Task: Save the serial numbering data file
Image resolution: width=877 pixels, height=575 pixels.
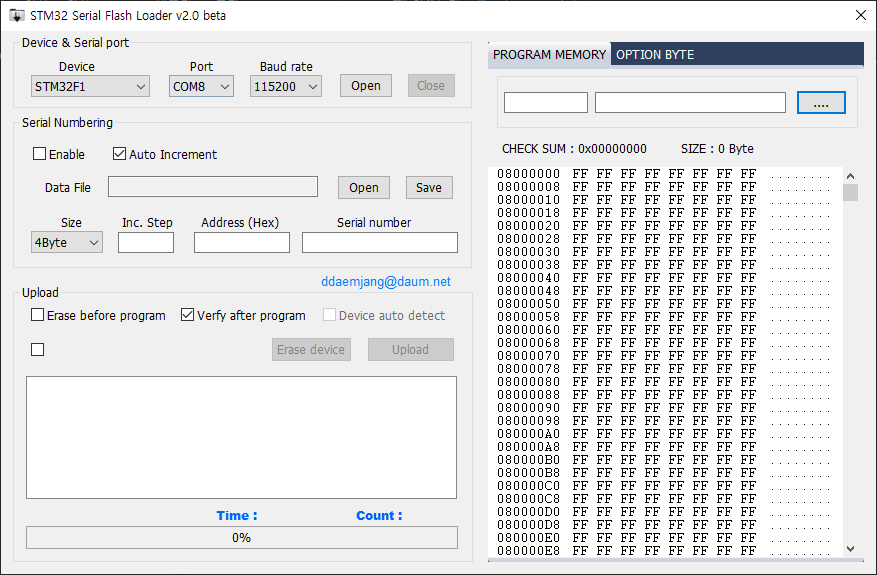Action: click(x=429, y=187)
